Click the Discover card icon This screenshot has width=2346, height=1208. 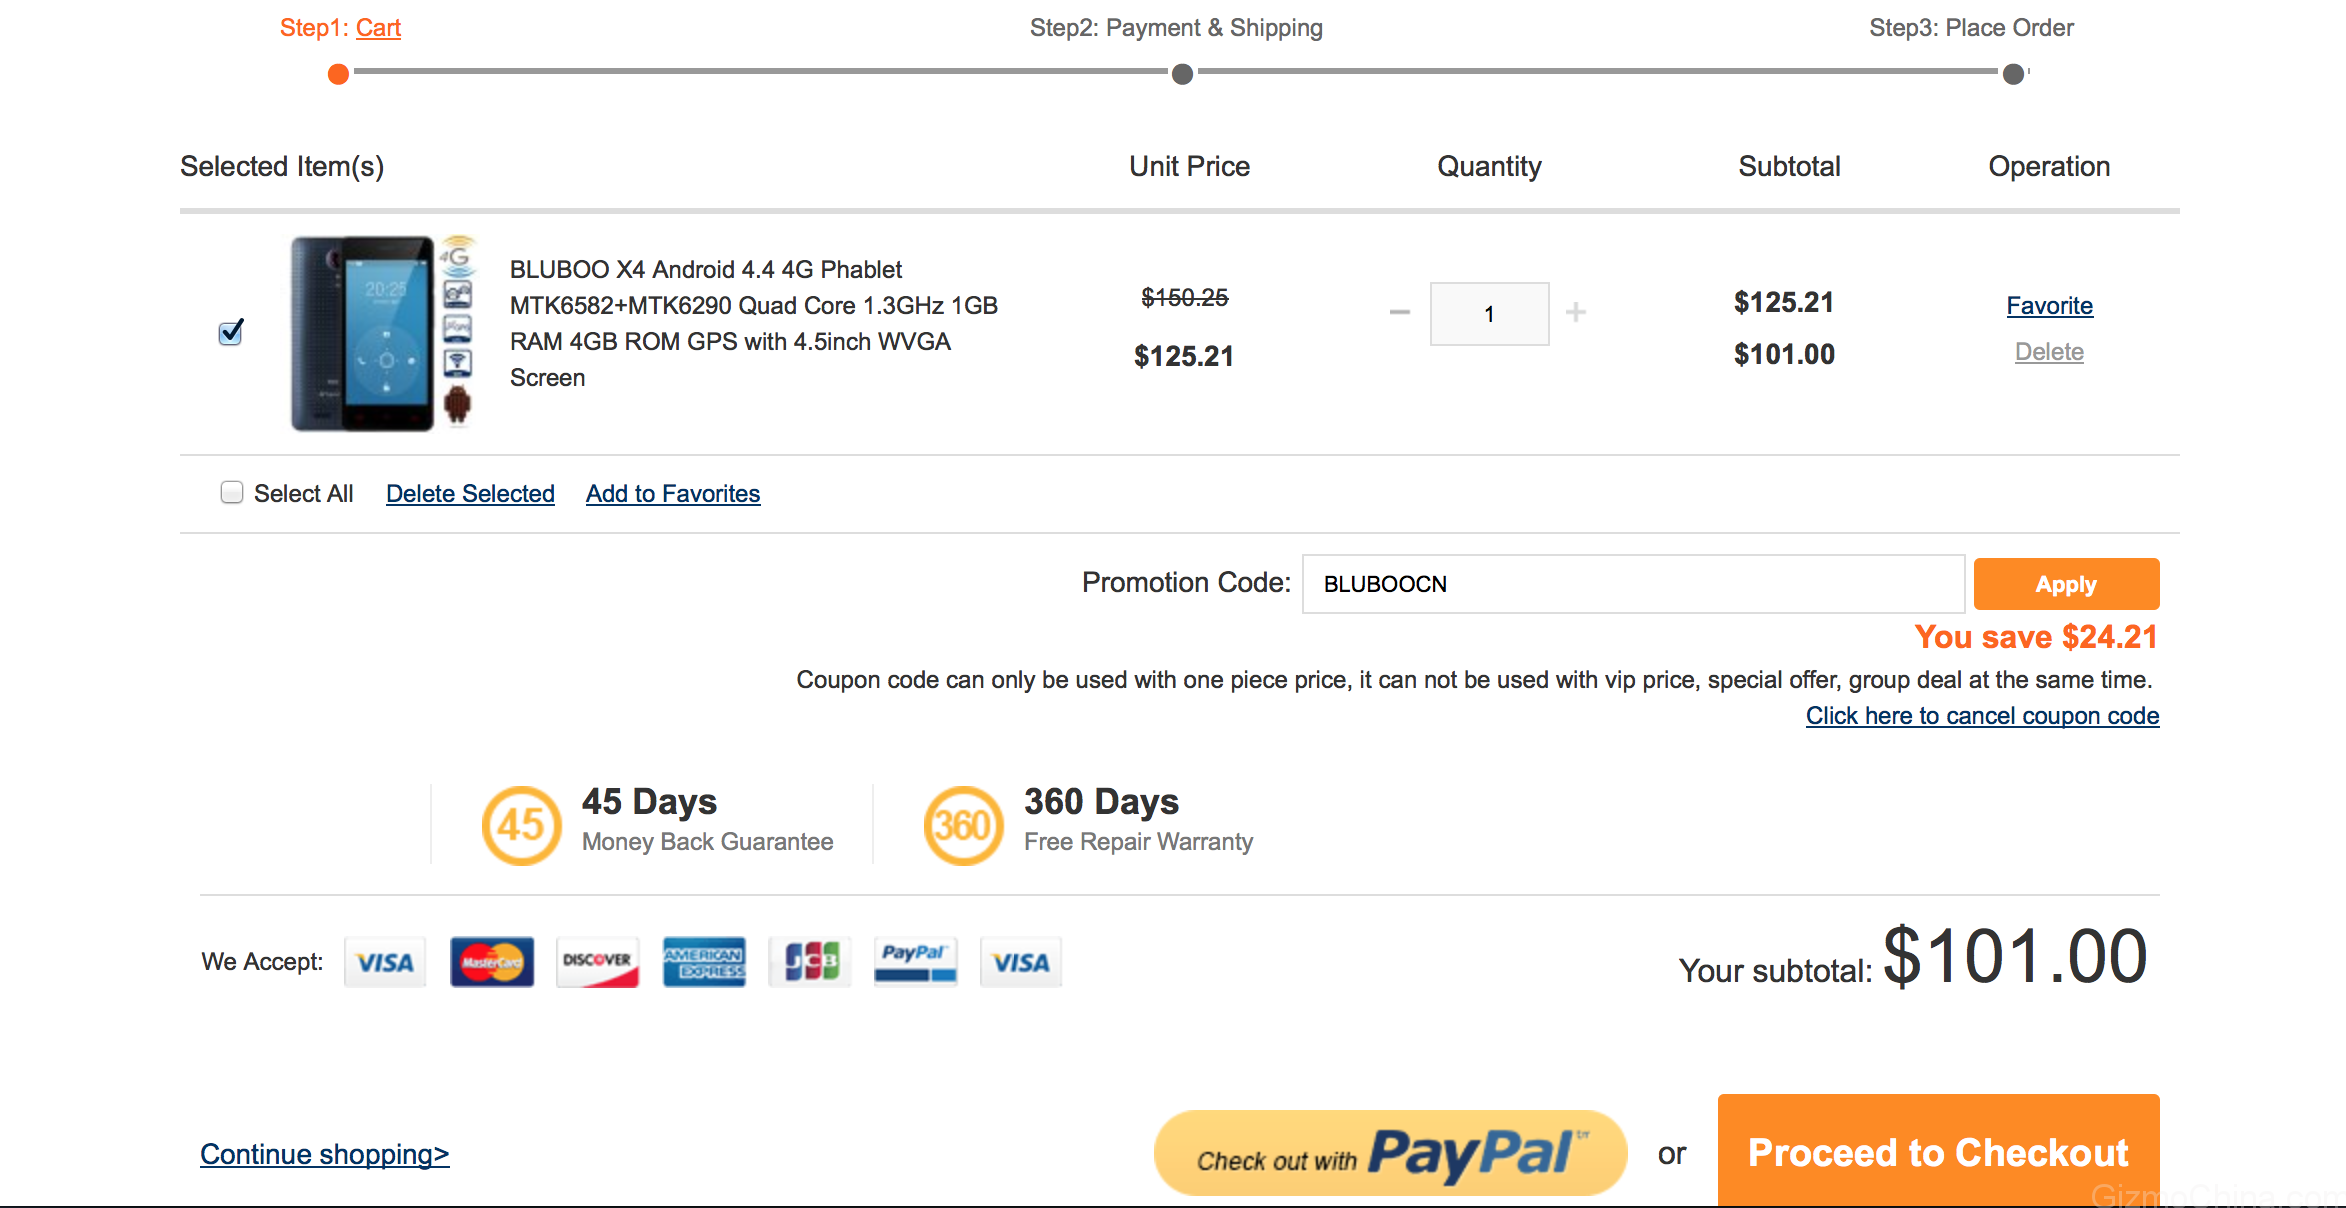pyautogui.click(x=597, y=962)
